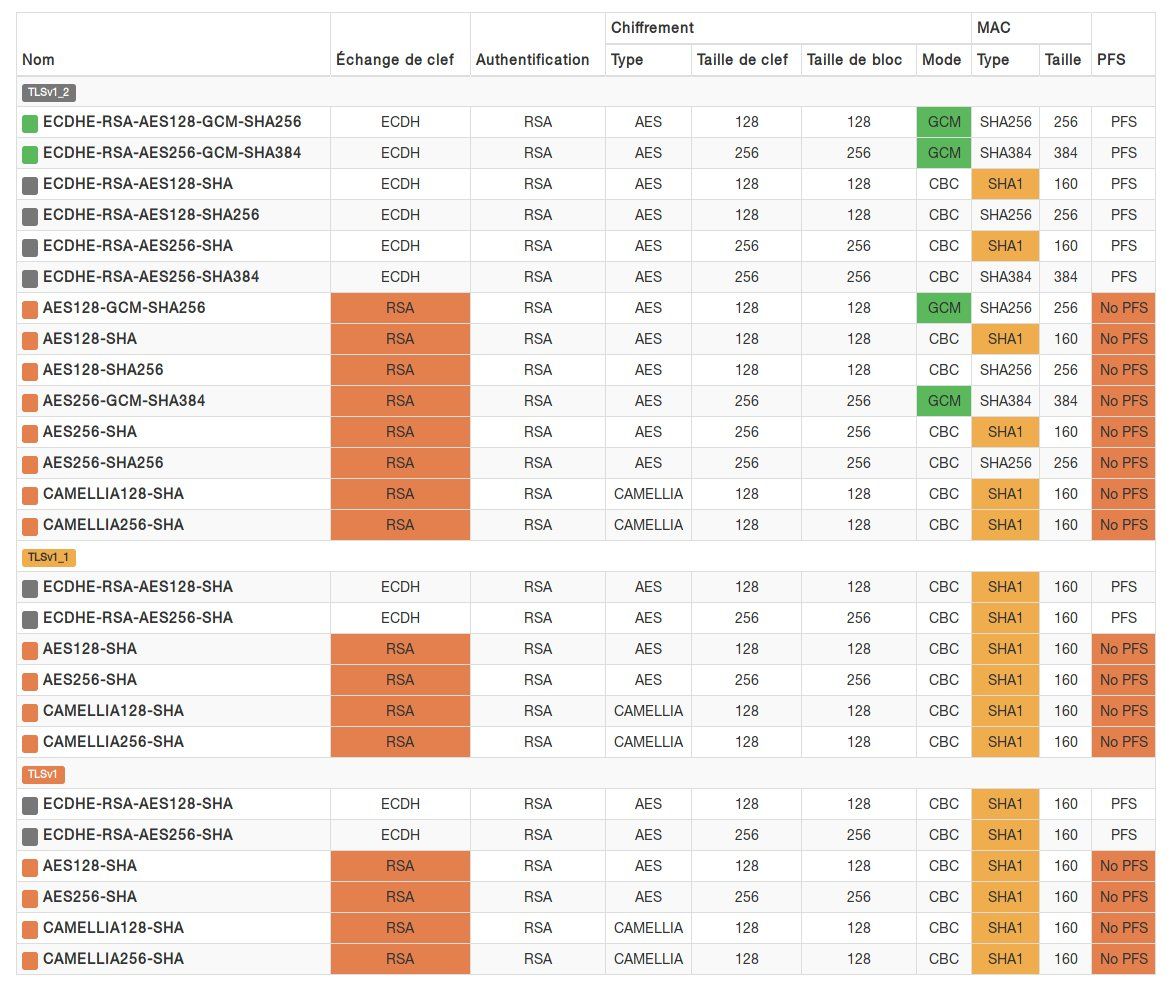Select gray square next to ECDHE-RSA-AES128-SHA256
This screenshot has height=988, width=1170.
(x=30, y=216)
